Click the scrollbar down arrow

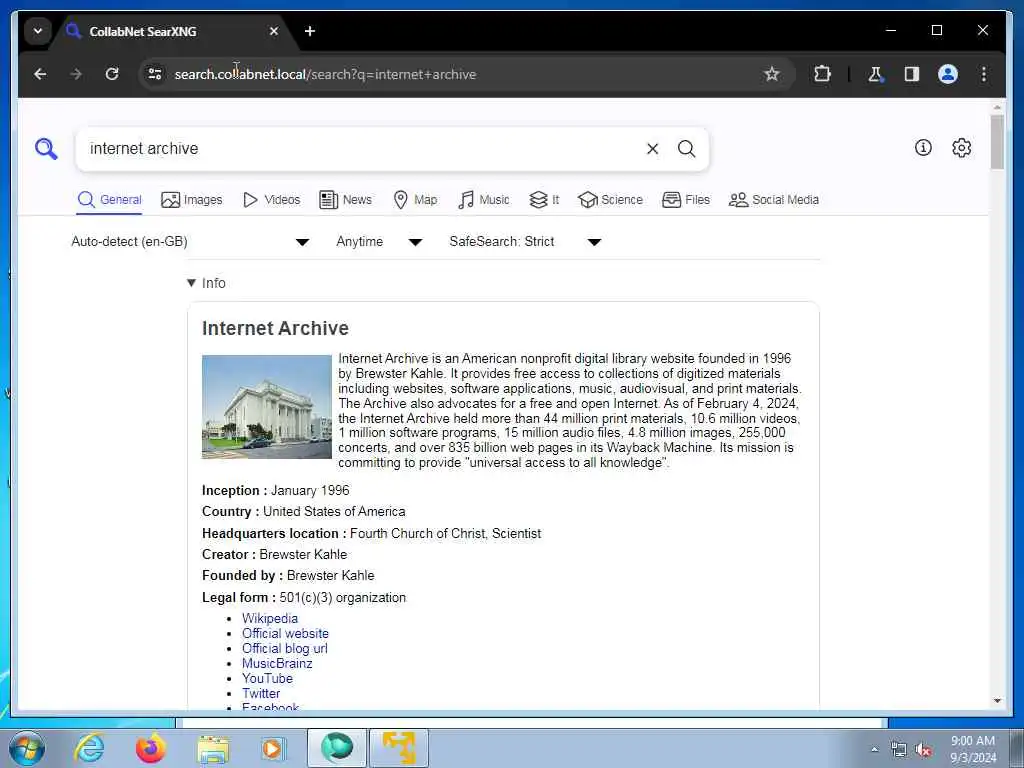pyautogui.click(x=997, y=700)
